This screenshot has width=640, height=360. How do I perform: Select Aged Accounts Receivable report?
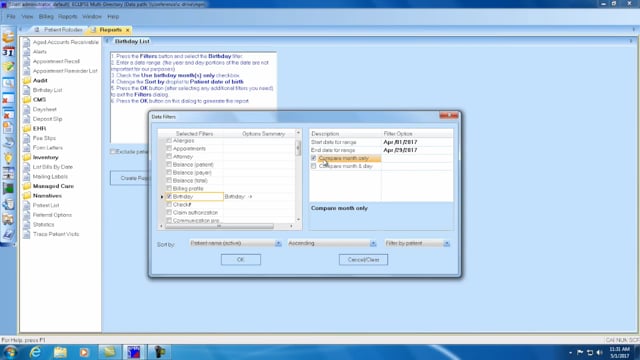pyautogui.click(x=65, y=42)
